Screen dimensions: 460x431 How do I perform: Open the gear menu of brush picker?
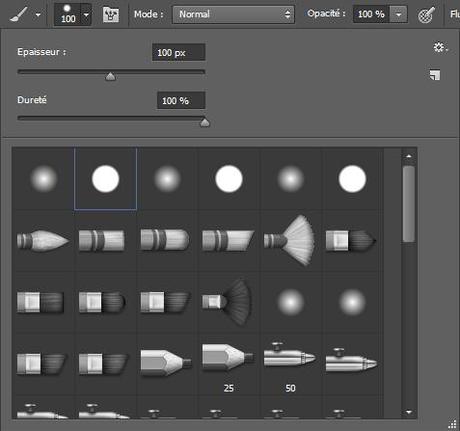440,48
